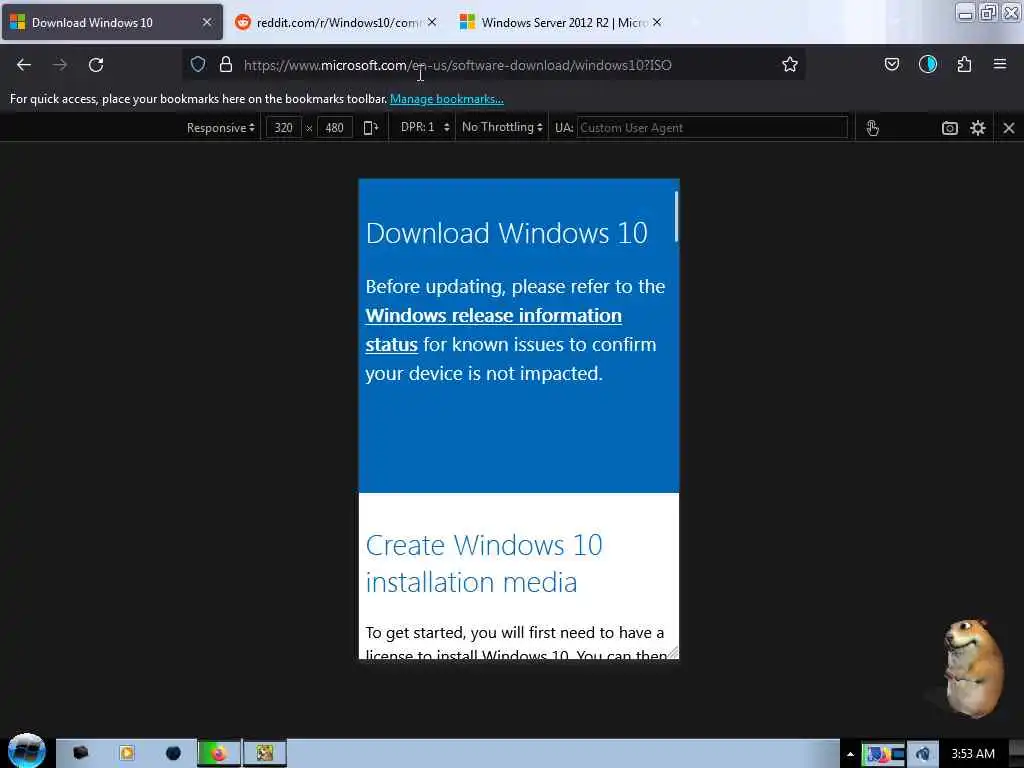This screenshot has width=1024, height=768.
Task: Open the Firefox account icon
Action: point(927,64)
